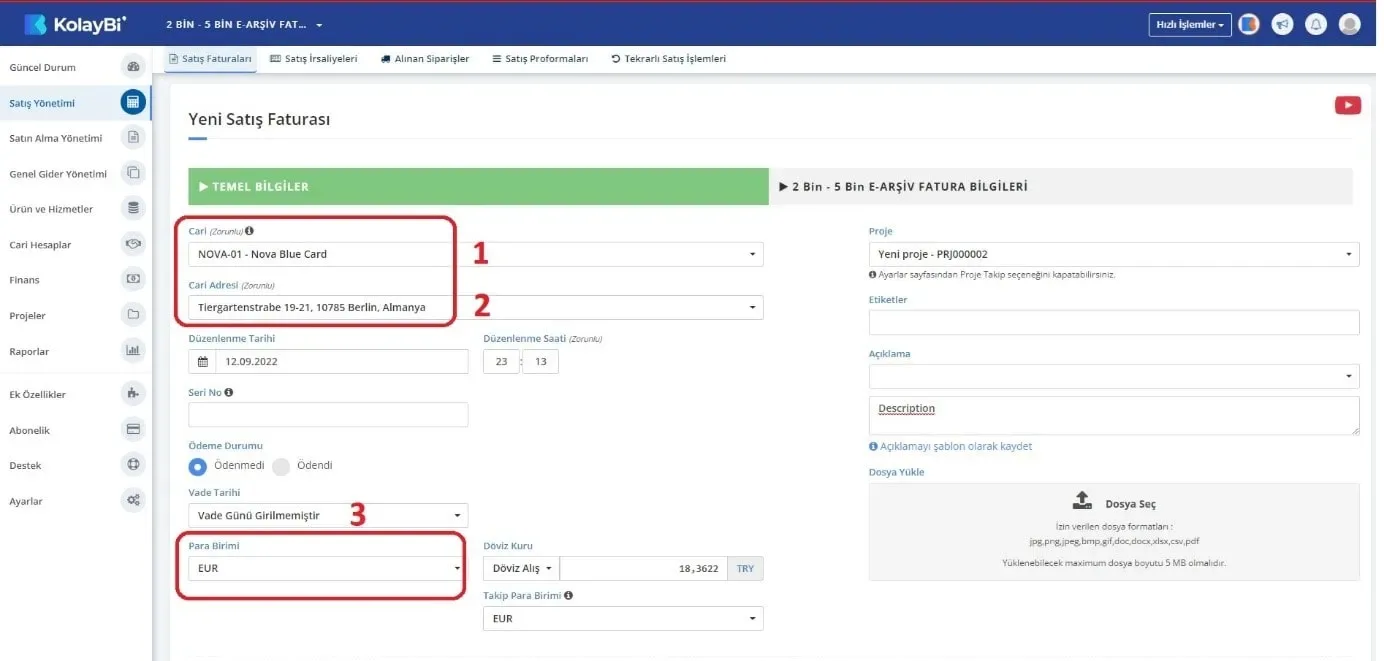Open Ürün ve Hizmetler stack icon
1384x661 pixels.
pos(133,208)
